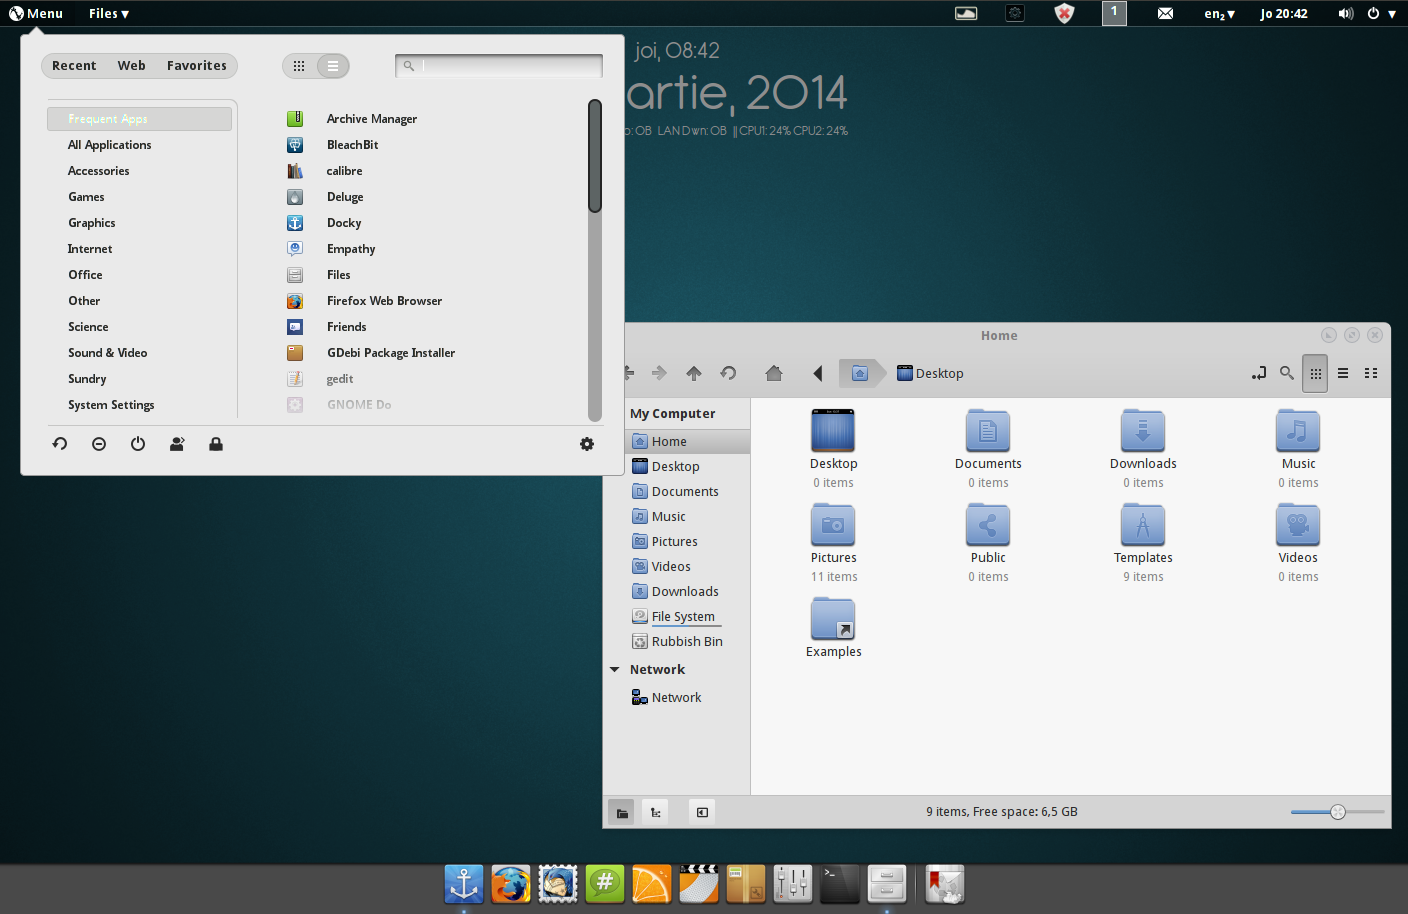Launch Archive Manager from the app list
1408x914 pixels.
371,119
